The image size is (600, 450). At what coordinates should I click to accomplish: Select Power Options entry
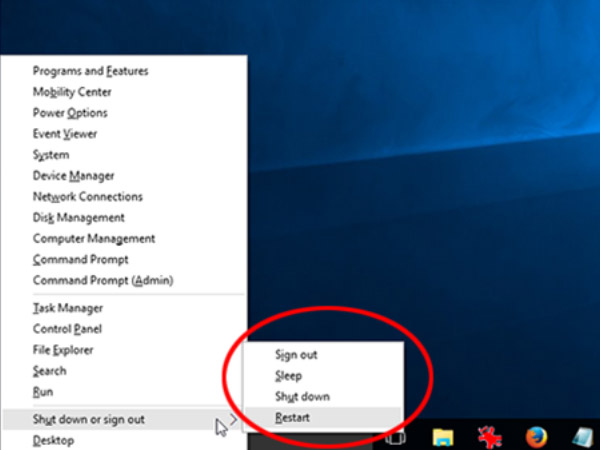coord(70,113)
